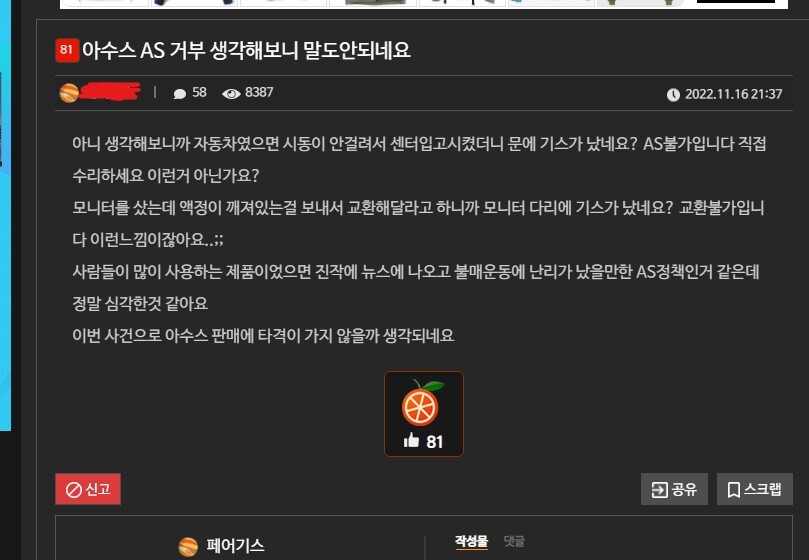This screenshot has width=809, height=560.
Task: Click the line 정말 심각한것 같아요
Action: point(140,303)
